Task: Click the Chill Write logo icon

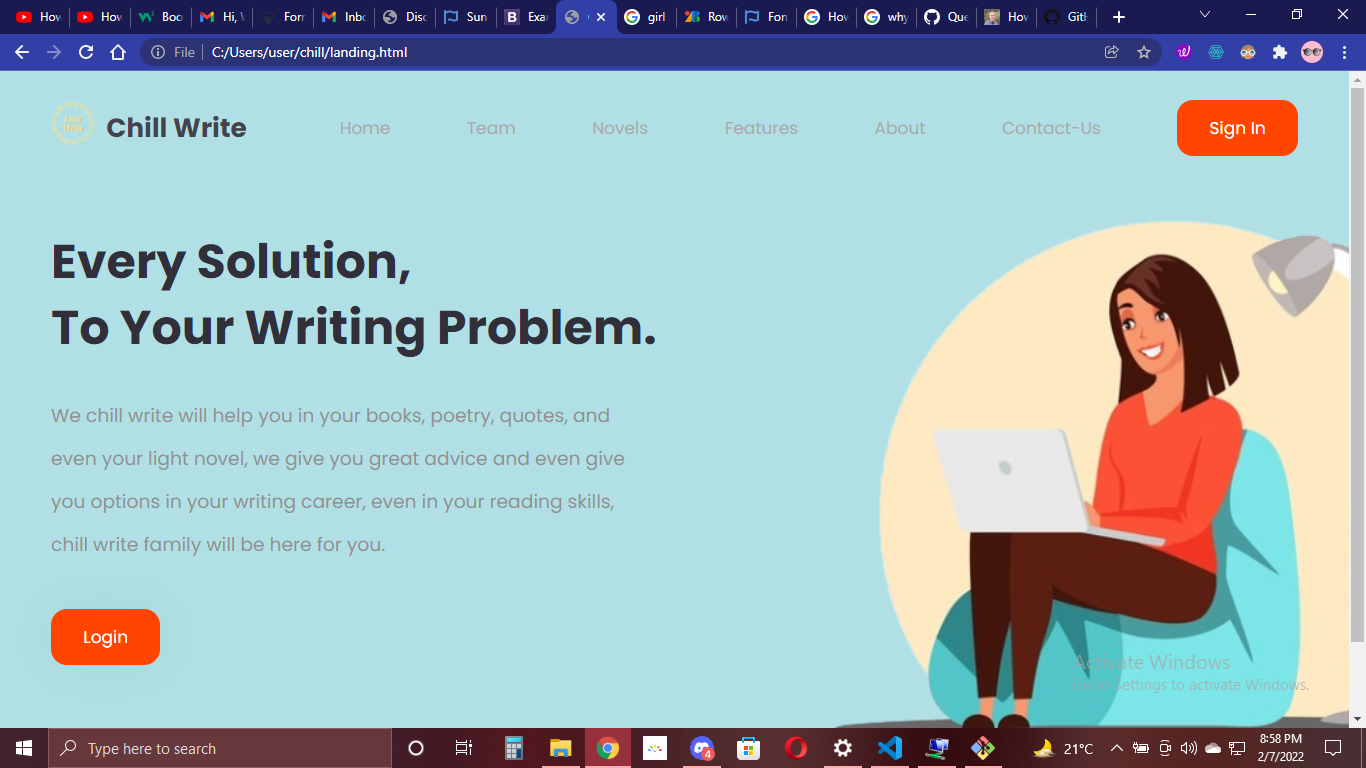Action: pos(73,125)
